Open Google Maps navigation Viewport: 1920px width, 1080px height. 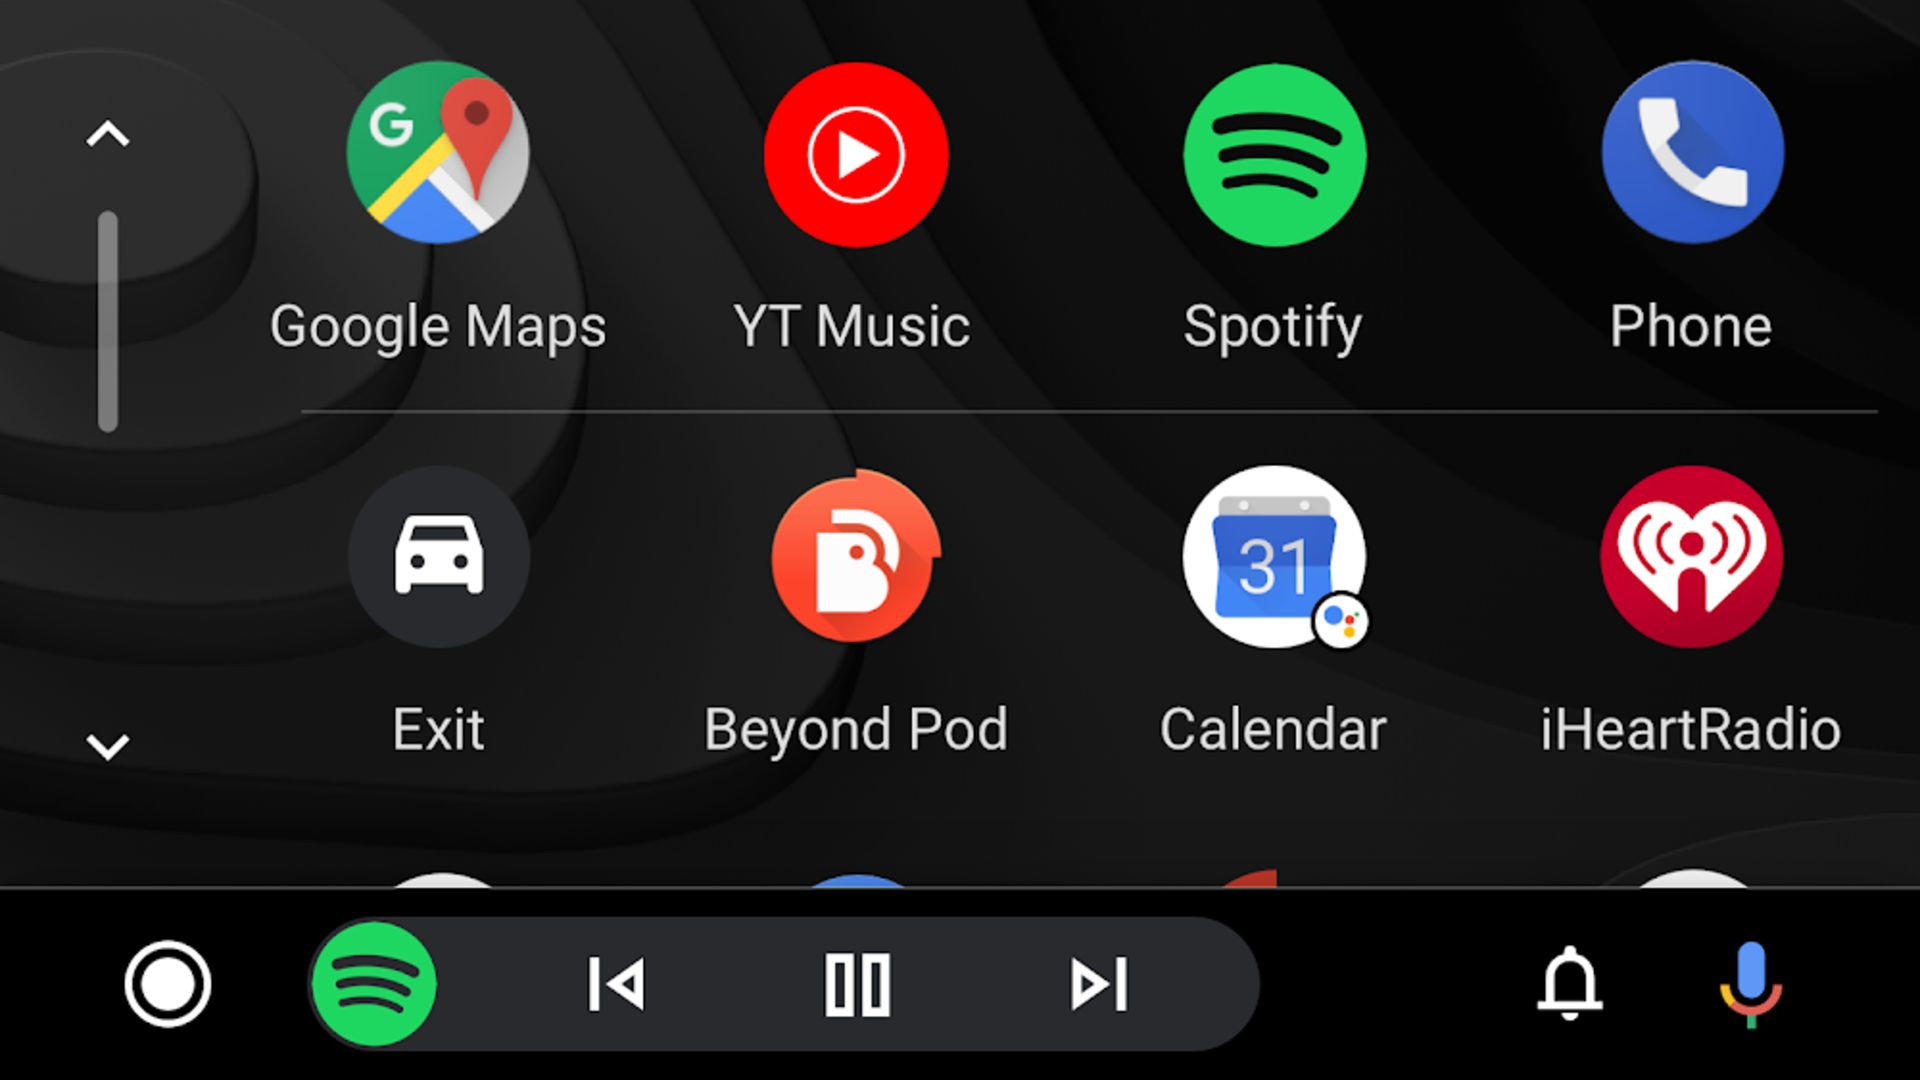(438, 153)
